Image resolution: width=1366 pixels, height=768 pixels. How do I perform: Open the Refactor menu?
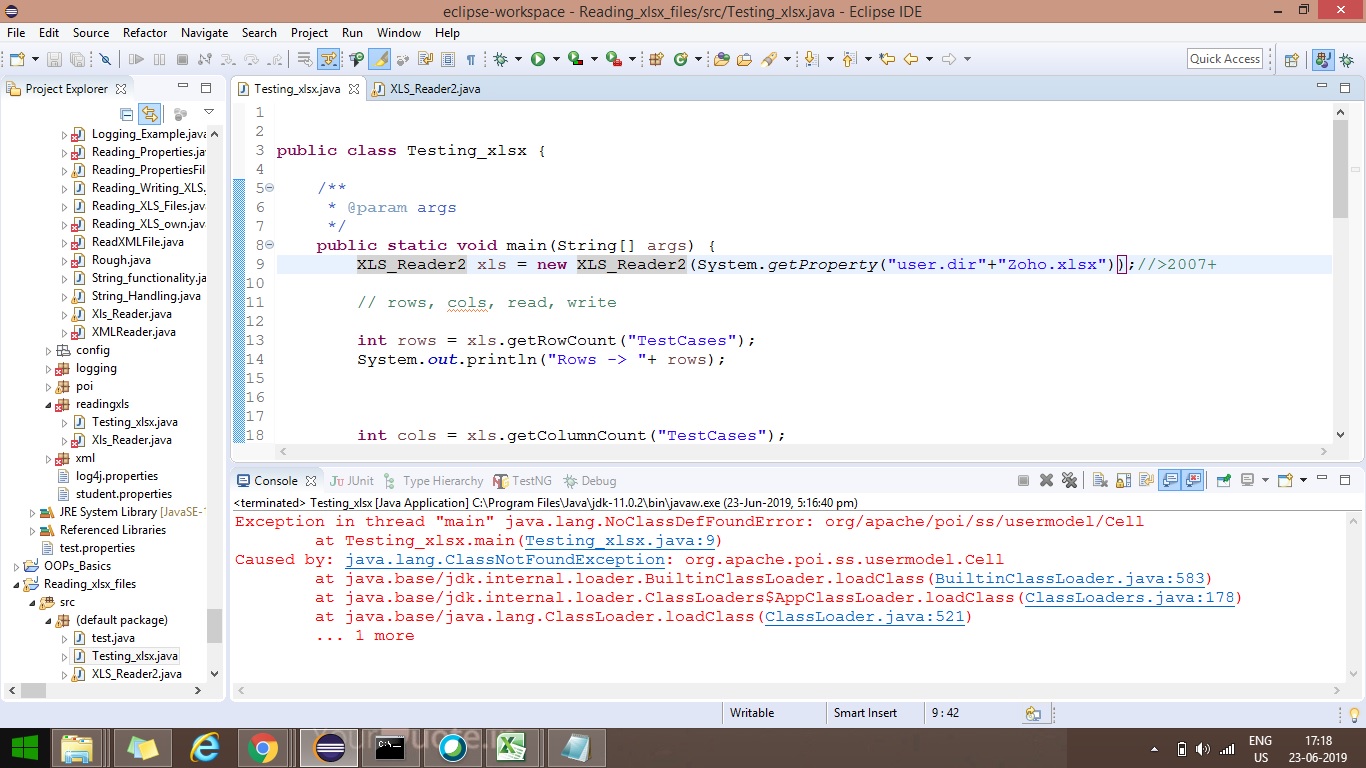point(145,33)
